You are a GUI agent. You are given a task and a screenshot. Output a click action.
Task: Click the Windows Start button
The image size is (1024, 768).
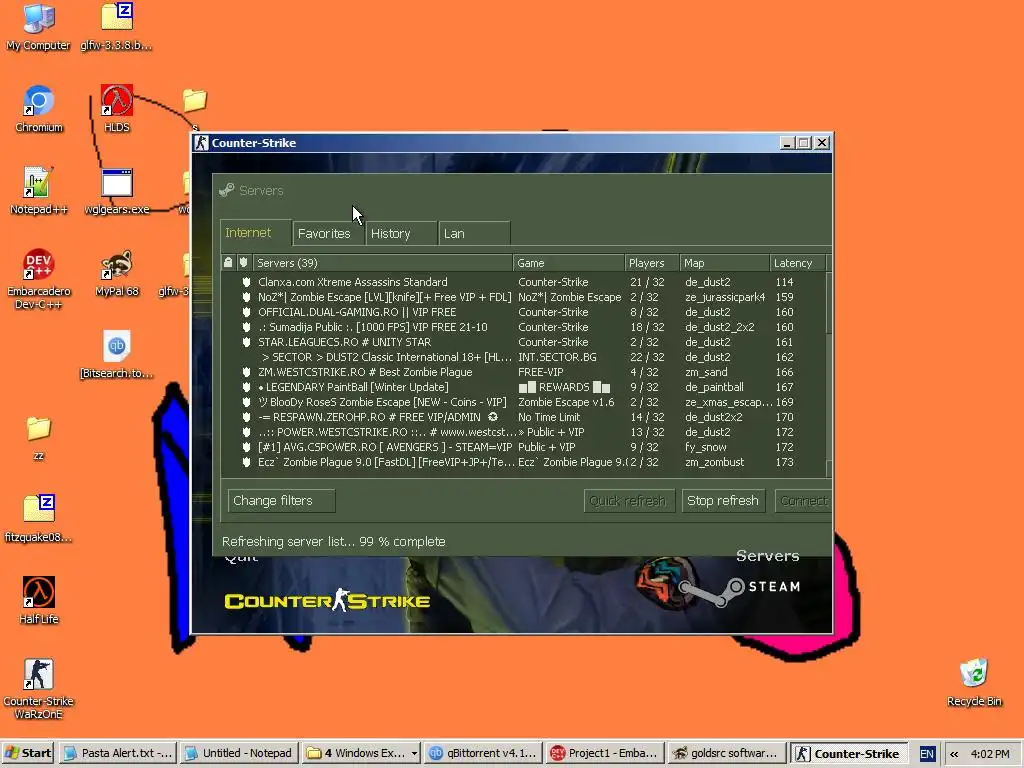pos(28,753)
